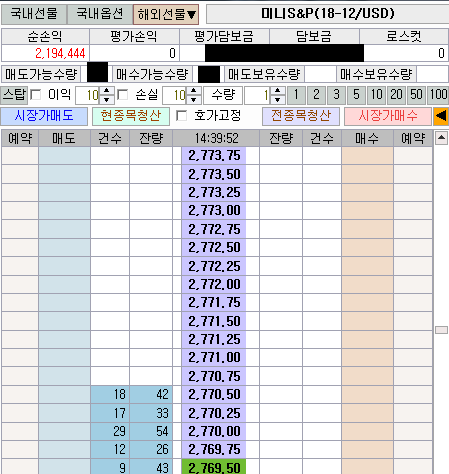Enable the 이익 stop checkbox
This screenshot has width=449, height=474.
36,95
